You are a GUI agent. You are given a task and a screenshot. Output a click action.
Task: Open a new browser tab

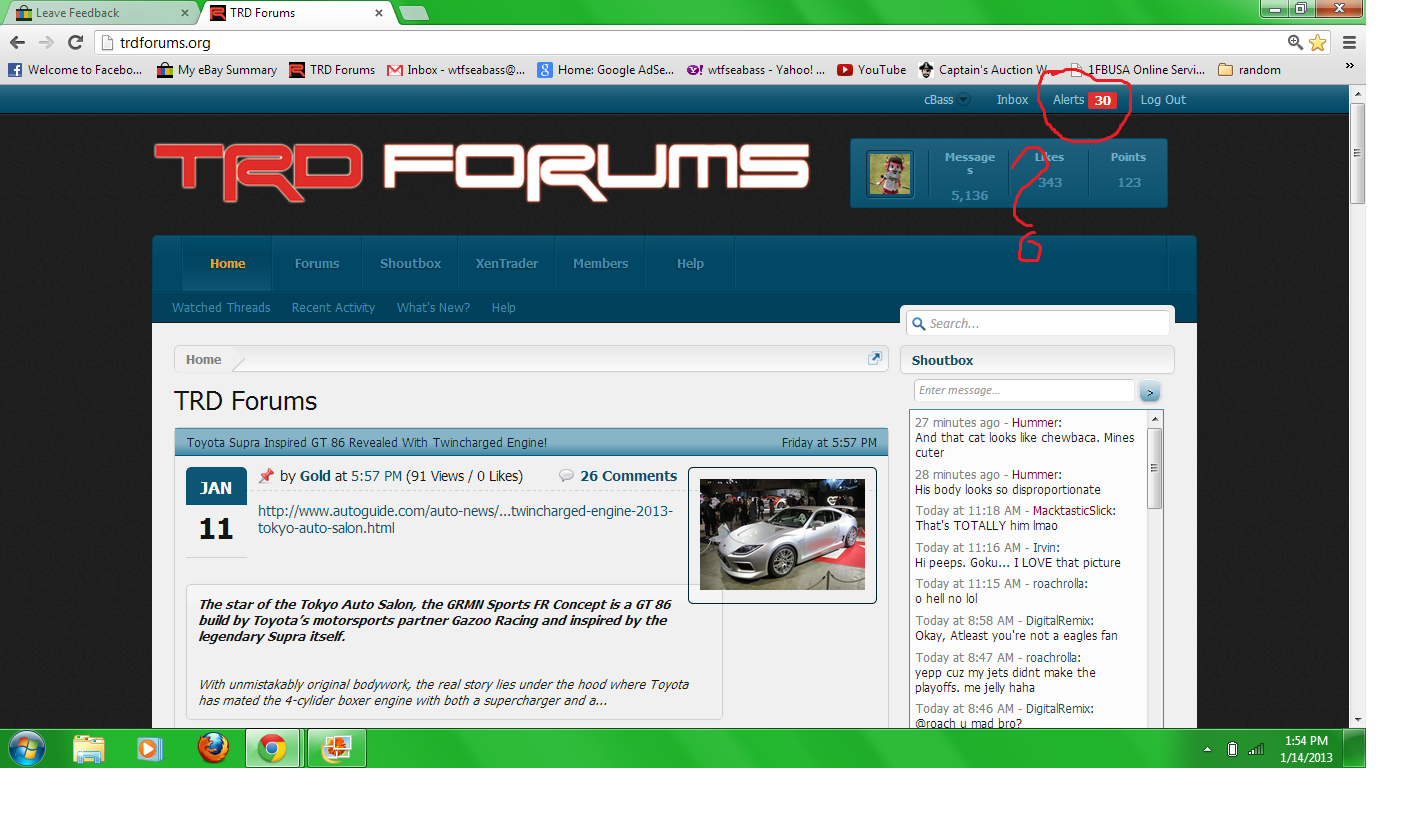coord(413,13)
